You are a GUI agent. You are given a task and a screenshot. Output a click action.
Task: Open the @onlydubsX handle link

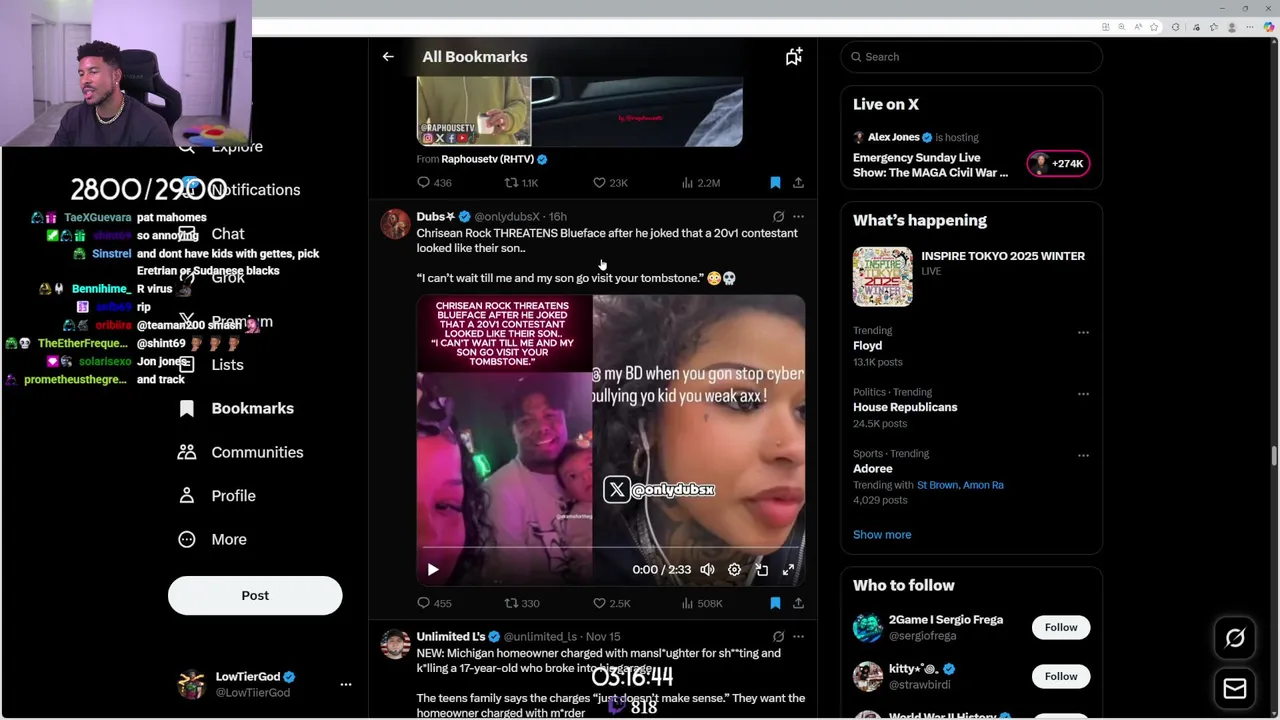click(x=507, y=216)
